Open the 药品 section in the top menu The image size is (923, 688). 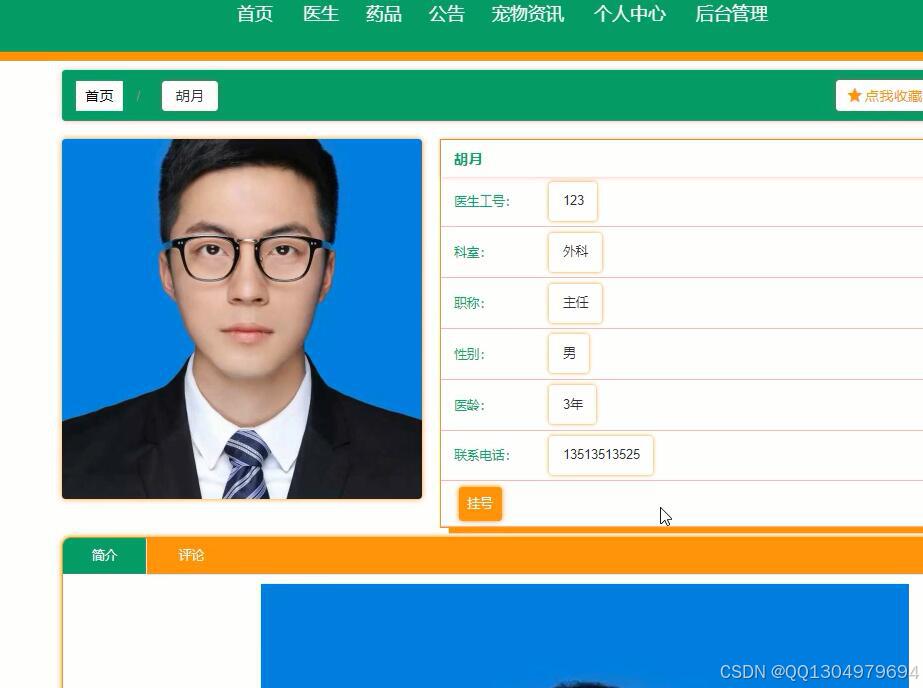382,14
